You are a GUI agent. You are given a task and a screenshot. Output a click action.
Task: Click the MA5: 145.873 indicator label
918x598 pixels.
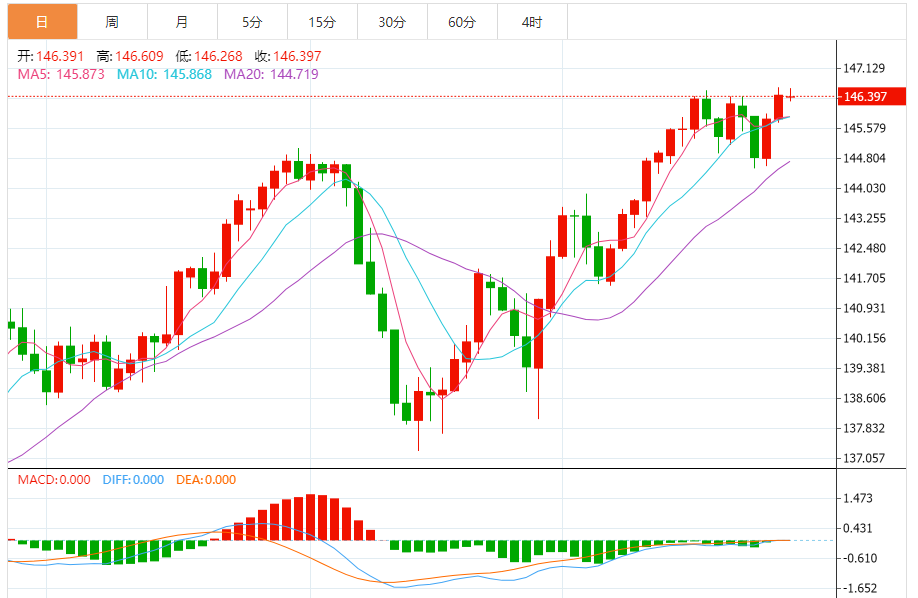point(61,74)
